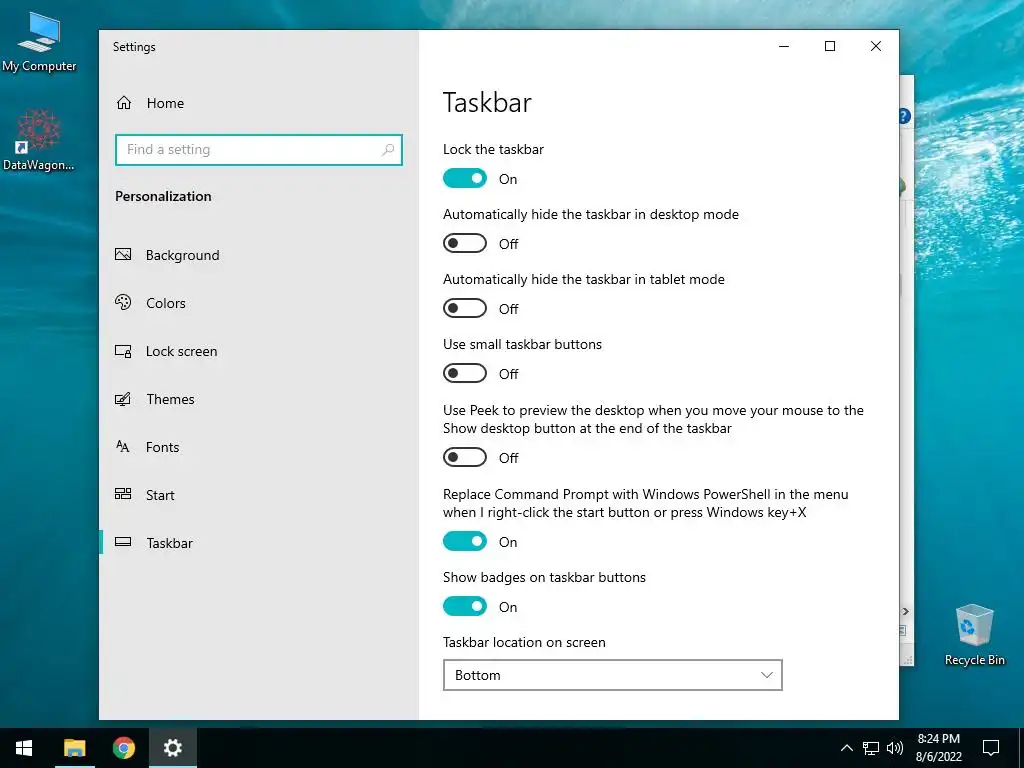The image size is (1024, 768).
Task: Go to Start settings page
Action: coord(160,495)
